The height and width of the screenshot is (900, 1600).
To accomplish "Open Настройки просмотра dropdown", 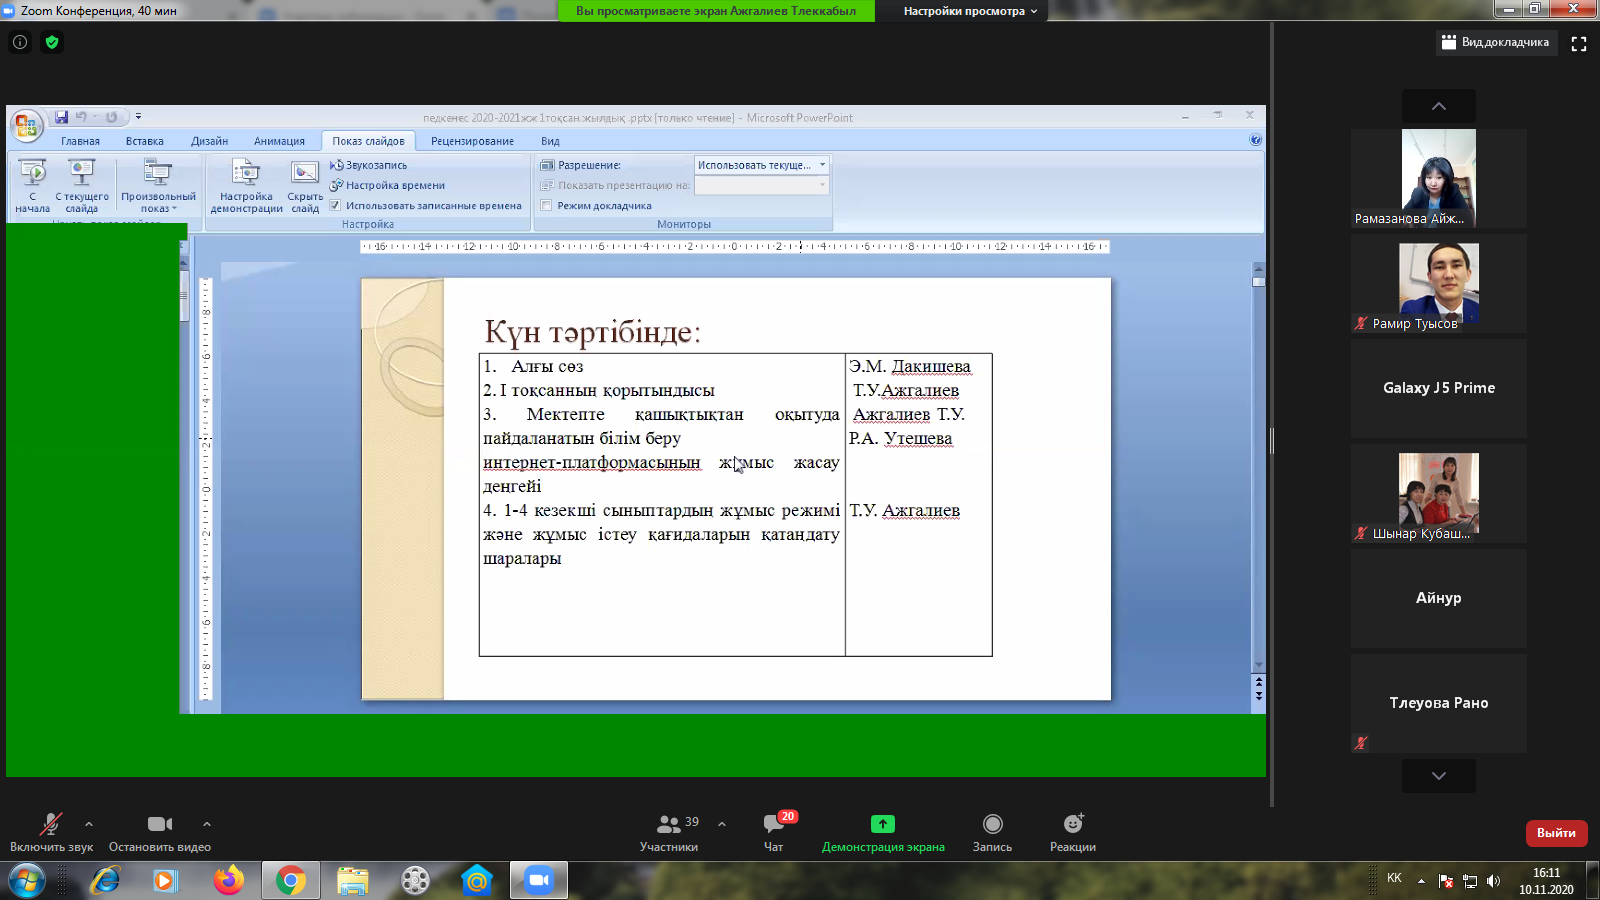I will tap(970, 11).
